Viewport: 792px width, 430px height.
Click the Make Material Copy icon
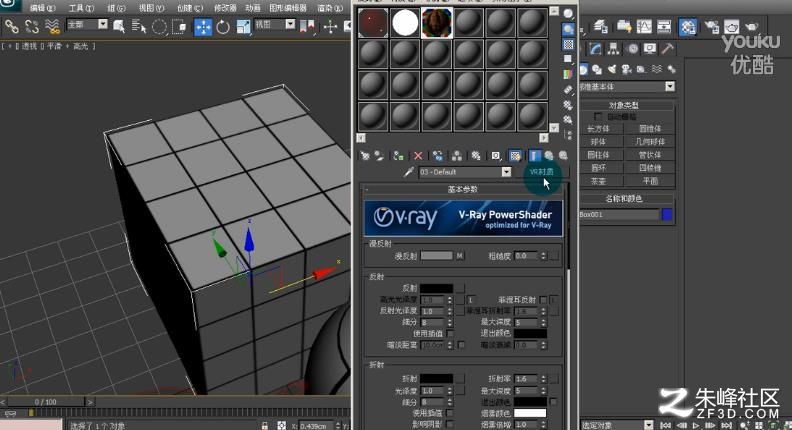pyautogui.click(x=437, y=156)
